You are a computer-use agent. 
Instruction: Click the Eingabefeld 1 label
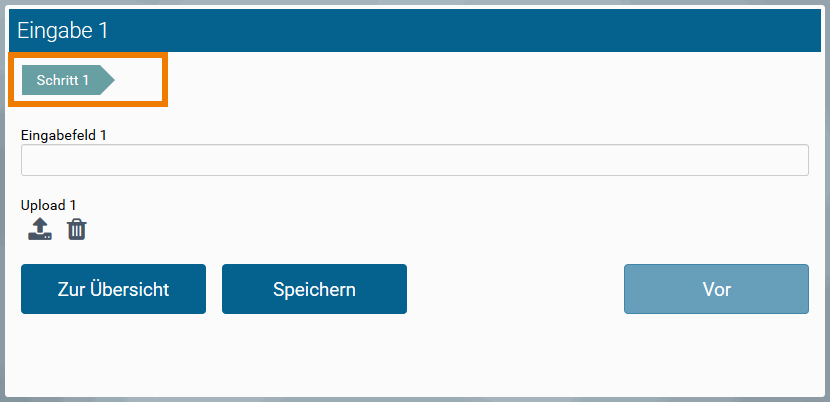pyautogui.click(x=64, y=134)
